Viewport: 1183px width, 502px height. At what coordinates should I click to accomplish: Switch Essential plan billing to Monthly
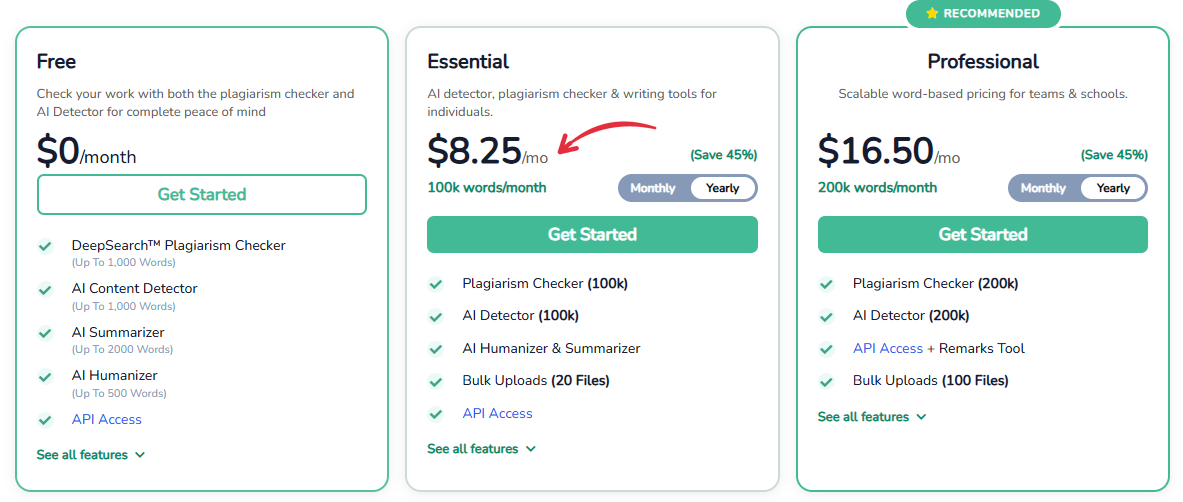pyautogui.click(x=653, y=188)
